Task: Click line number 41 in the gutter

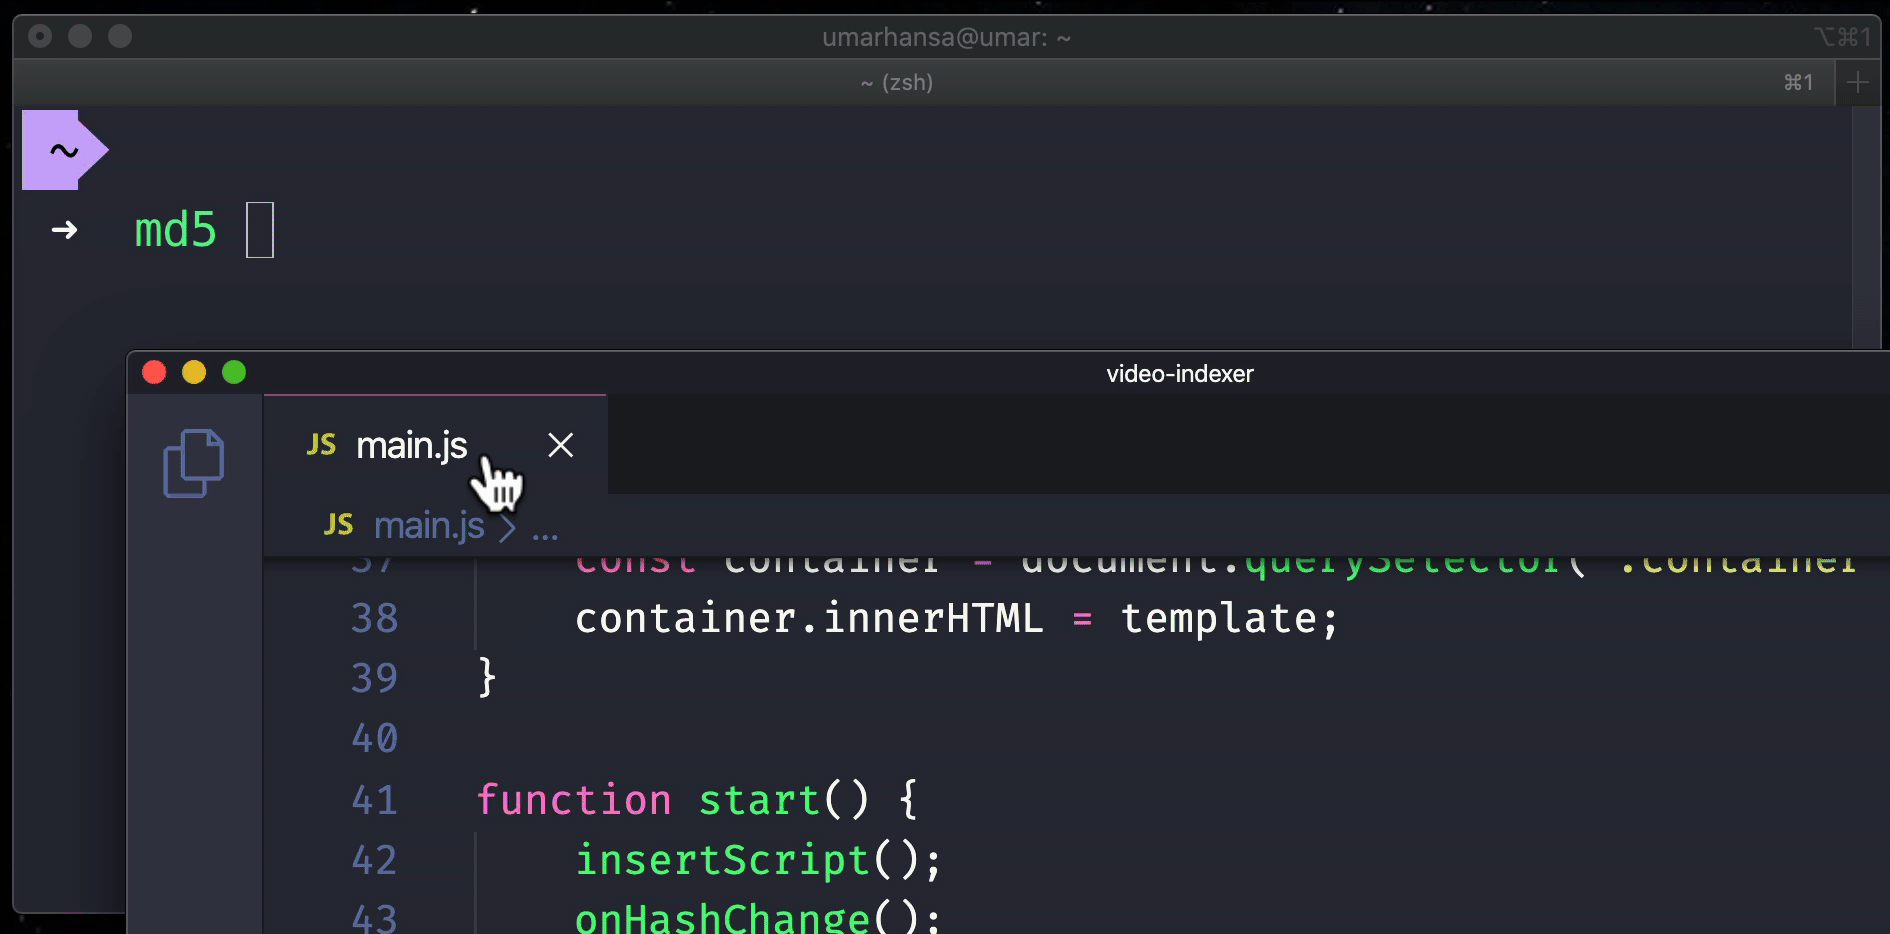Action: tap(373, 799)
